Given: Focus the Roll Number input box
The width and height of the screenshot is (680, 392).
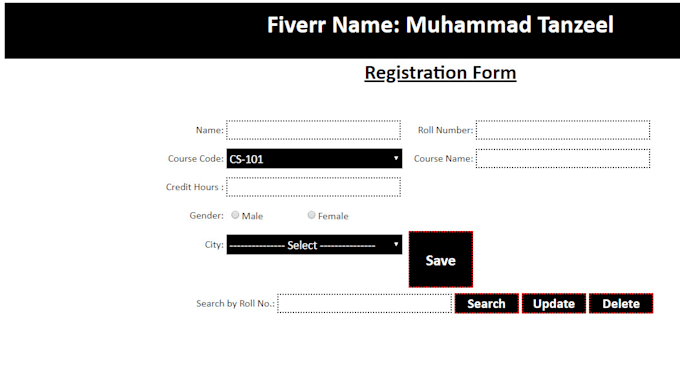Looking at the screenshot, I should [x=562, y=130].
